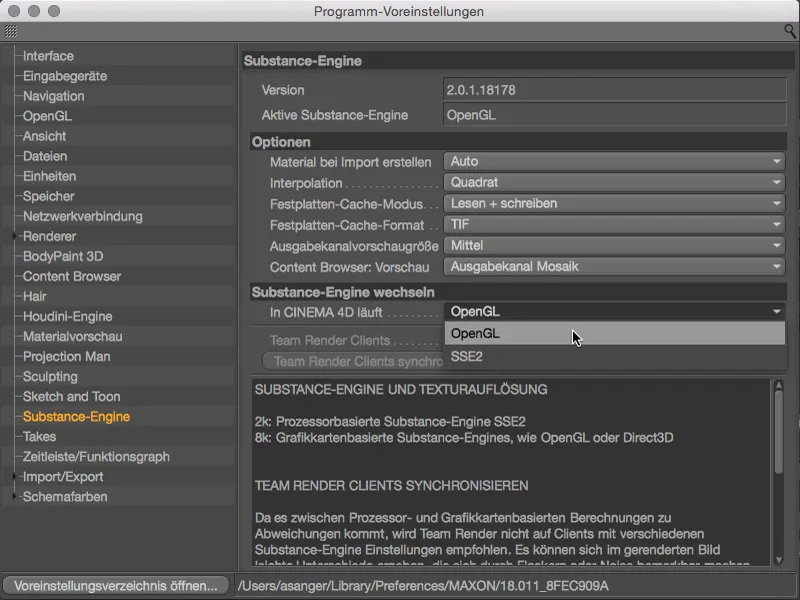This screenshot has height=600, width=800.
Task: Open Materialvorschau settings
Action: click(x=72, y=336)
